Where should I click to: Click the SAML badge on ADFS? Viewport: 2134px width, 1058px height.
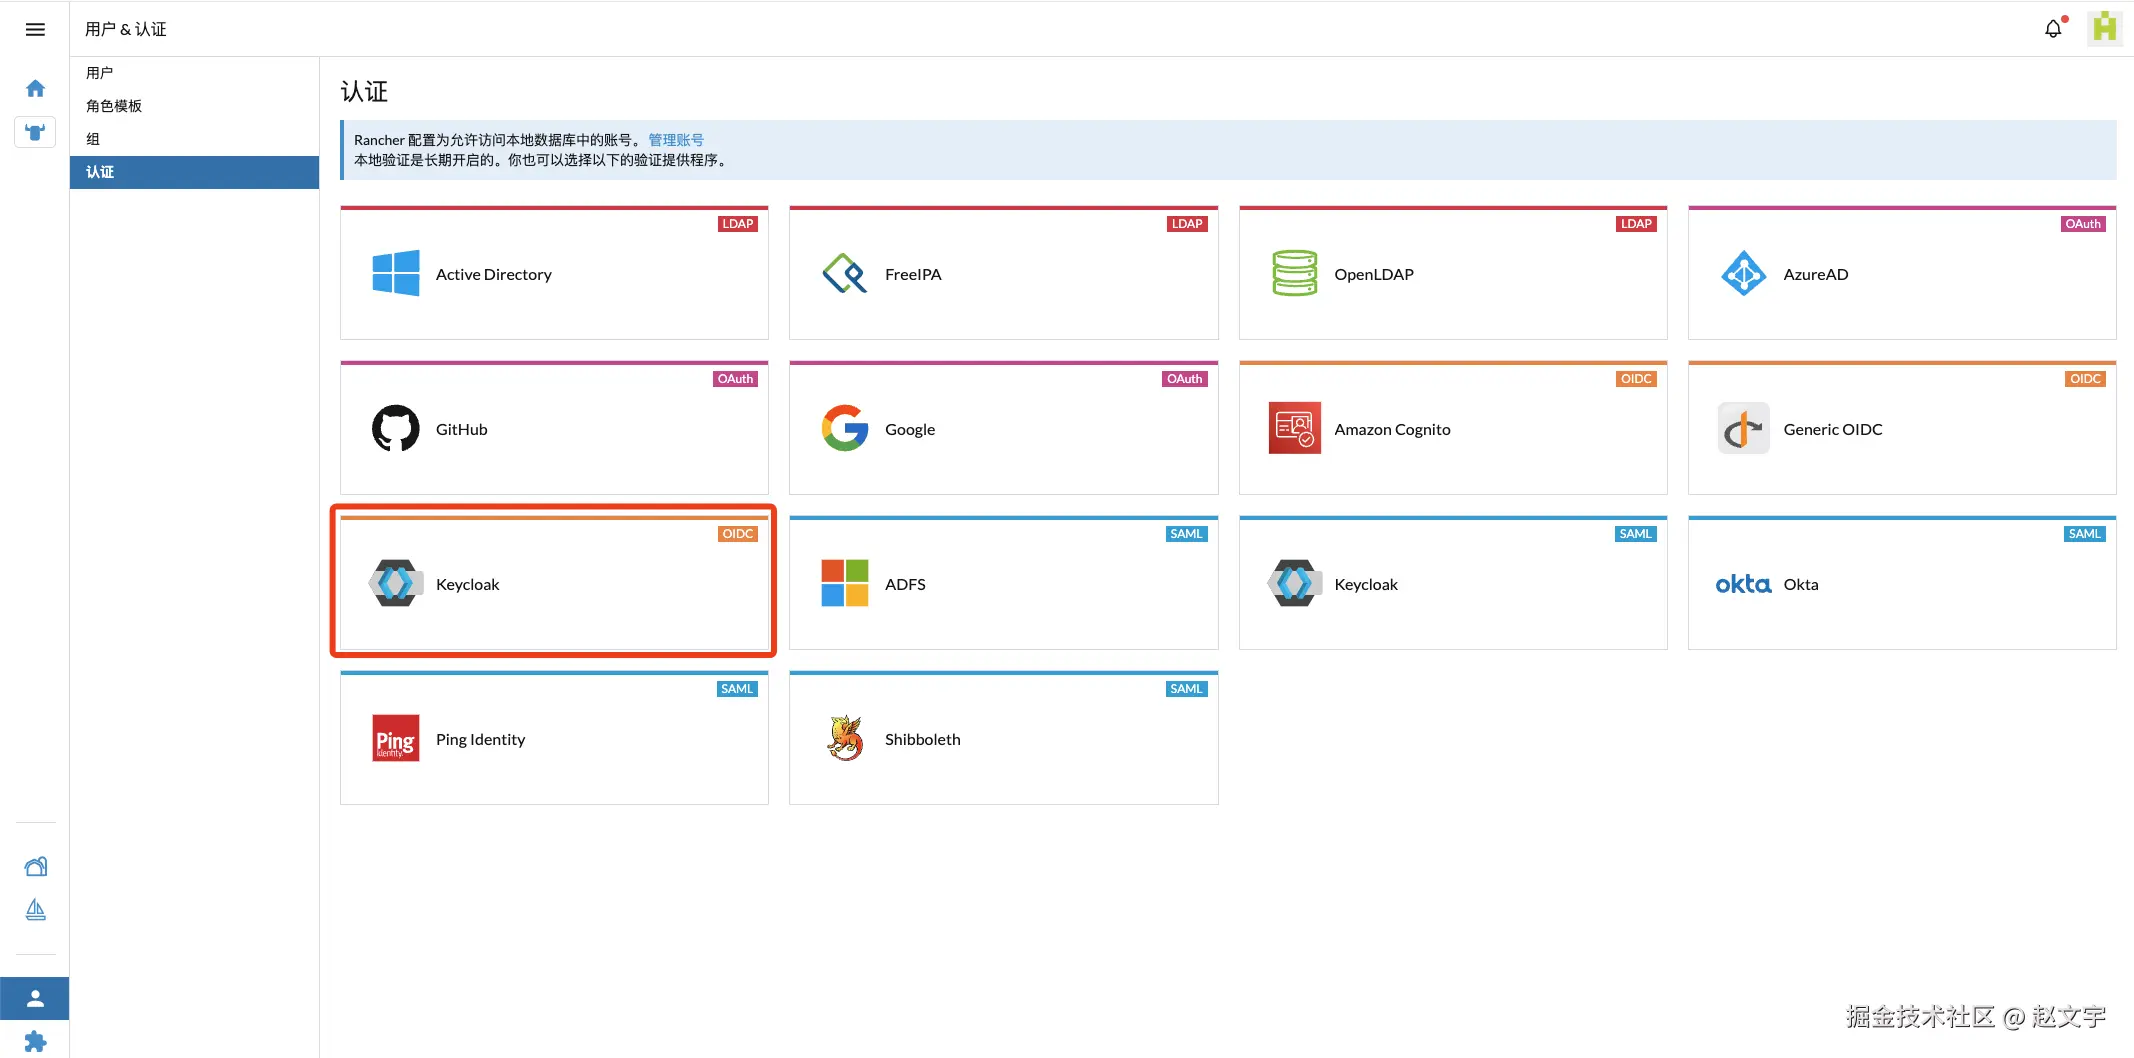[1186, 534]
